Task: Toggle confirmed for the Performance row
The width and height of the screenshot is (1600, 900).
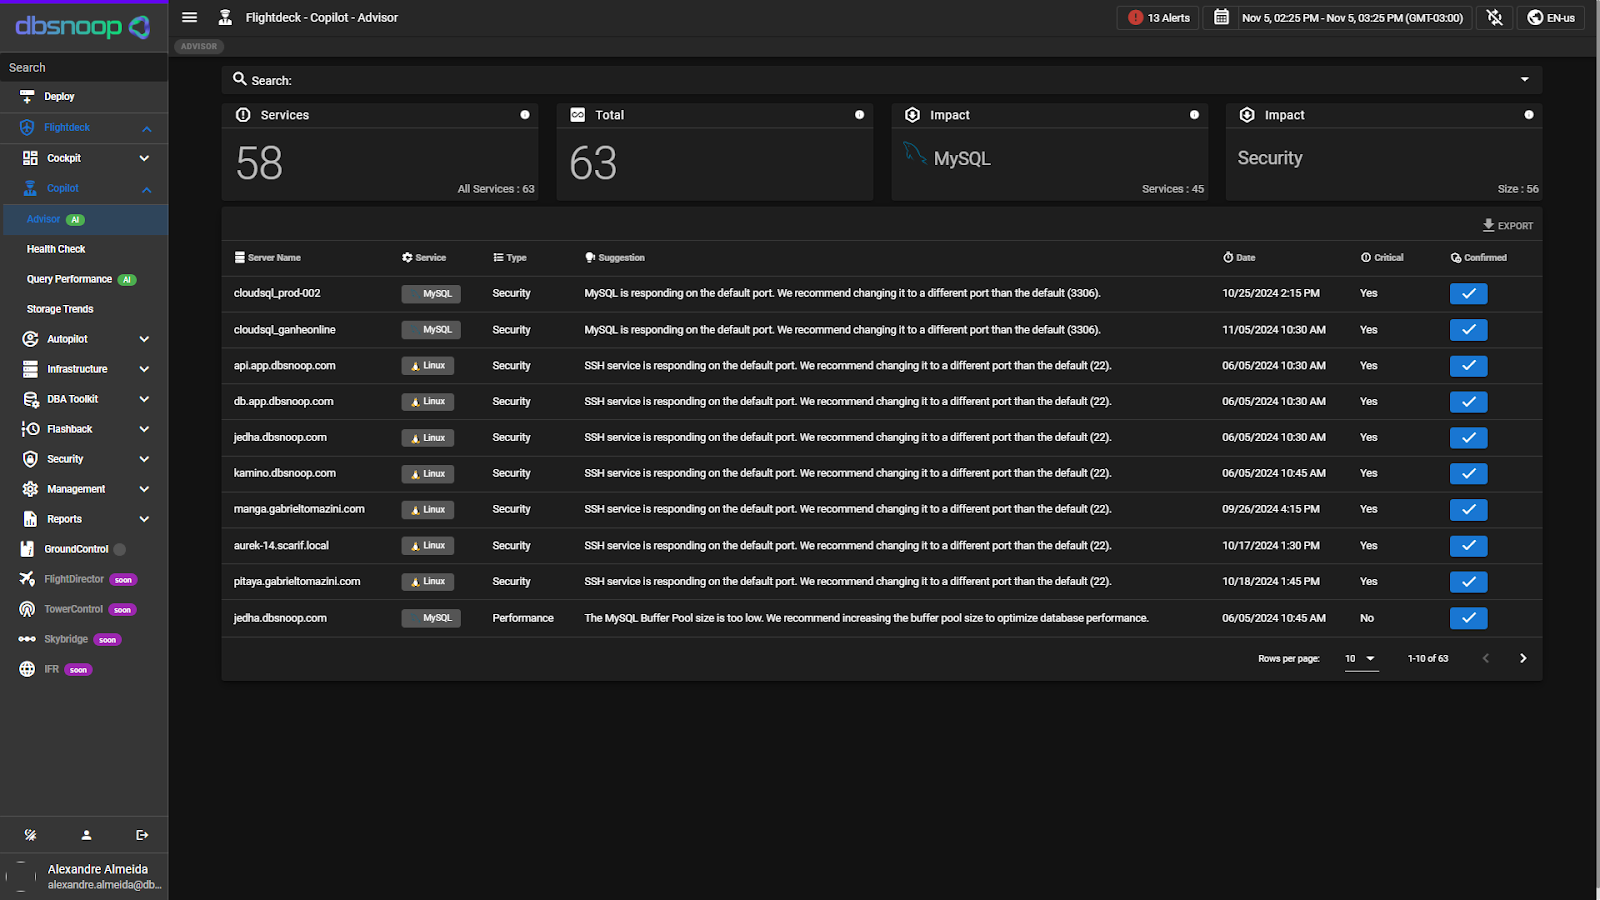Action: (x=1468, y=618)
